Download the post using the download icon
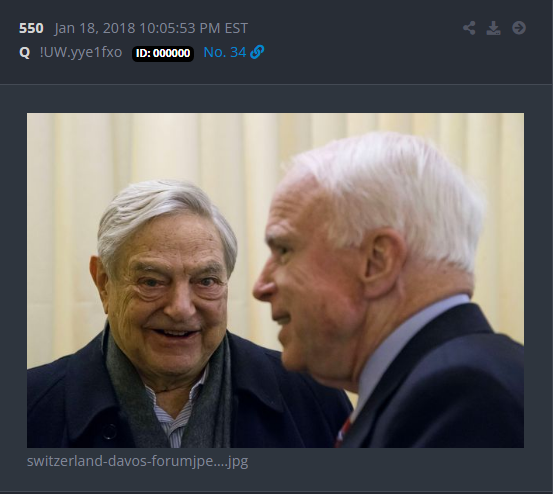 tap(493, 28)
